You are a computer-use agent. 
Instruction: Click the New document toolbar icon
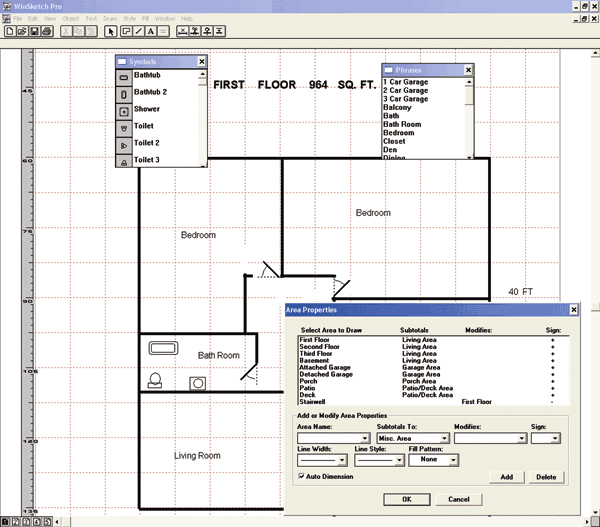tap(10, 31)
